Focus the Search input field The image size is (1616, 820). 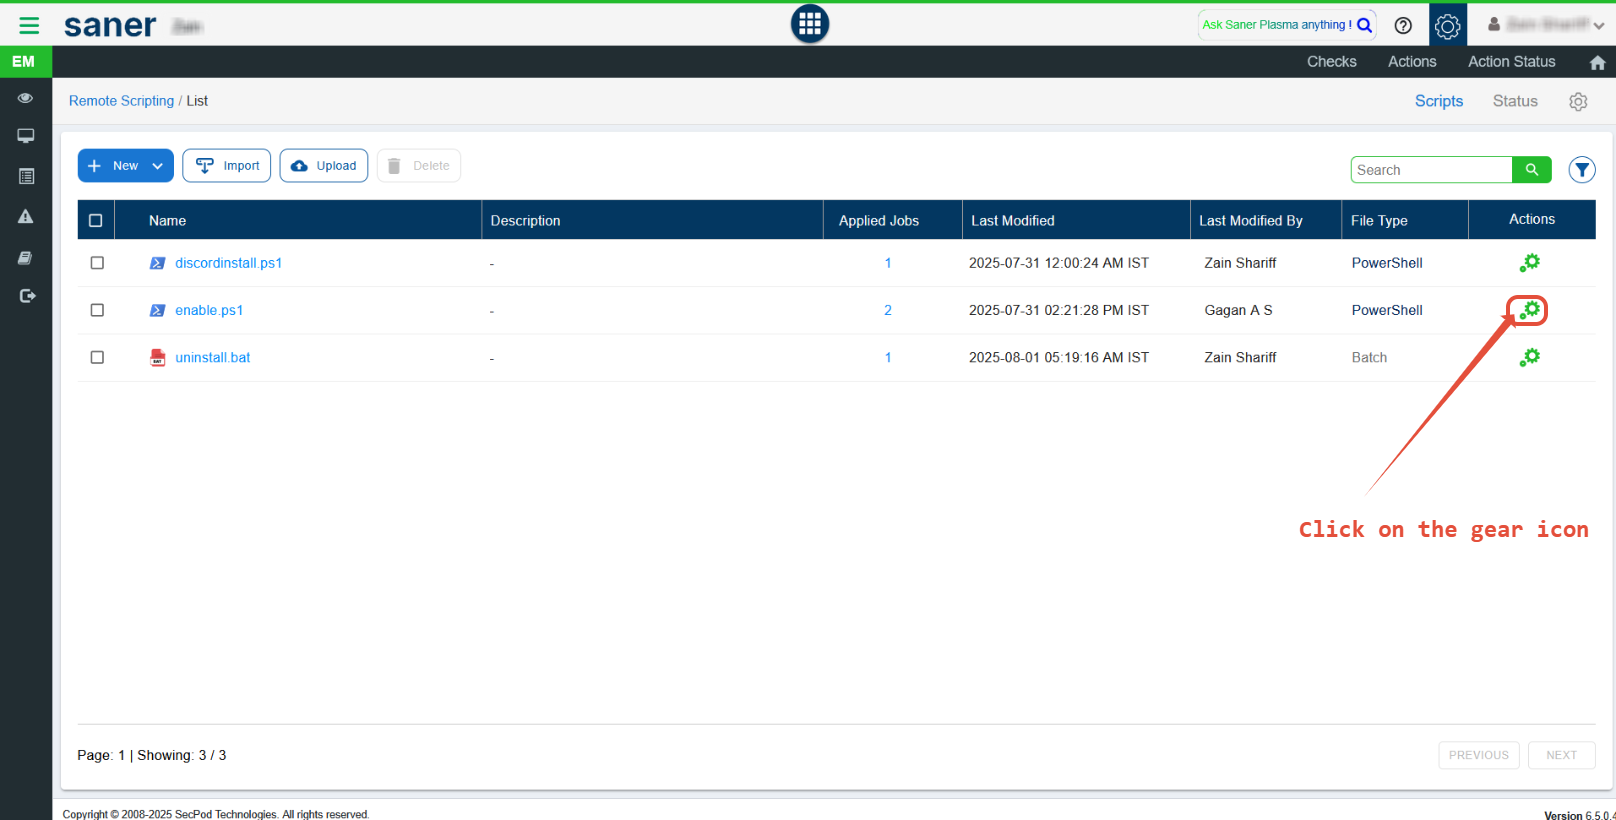[1432, 170]
